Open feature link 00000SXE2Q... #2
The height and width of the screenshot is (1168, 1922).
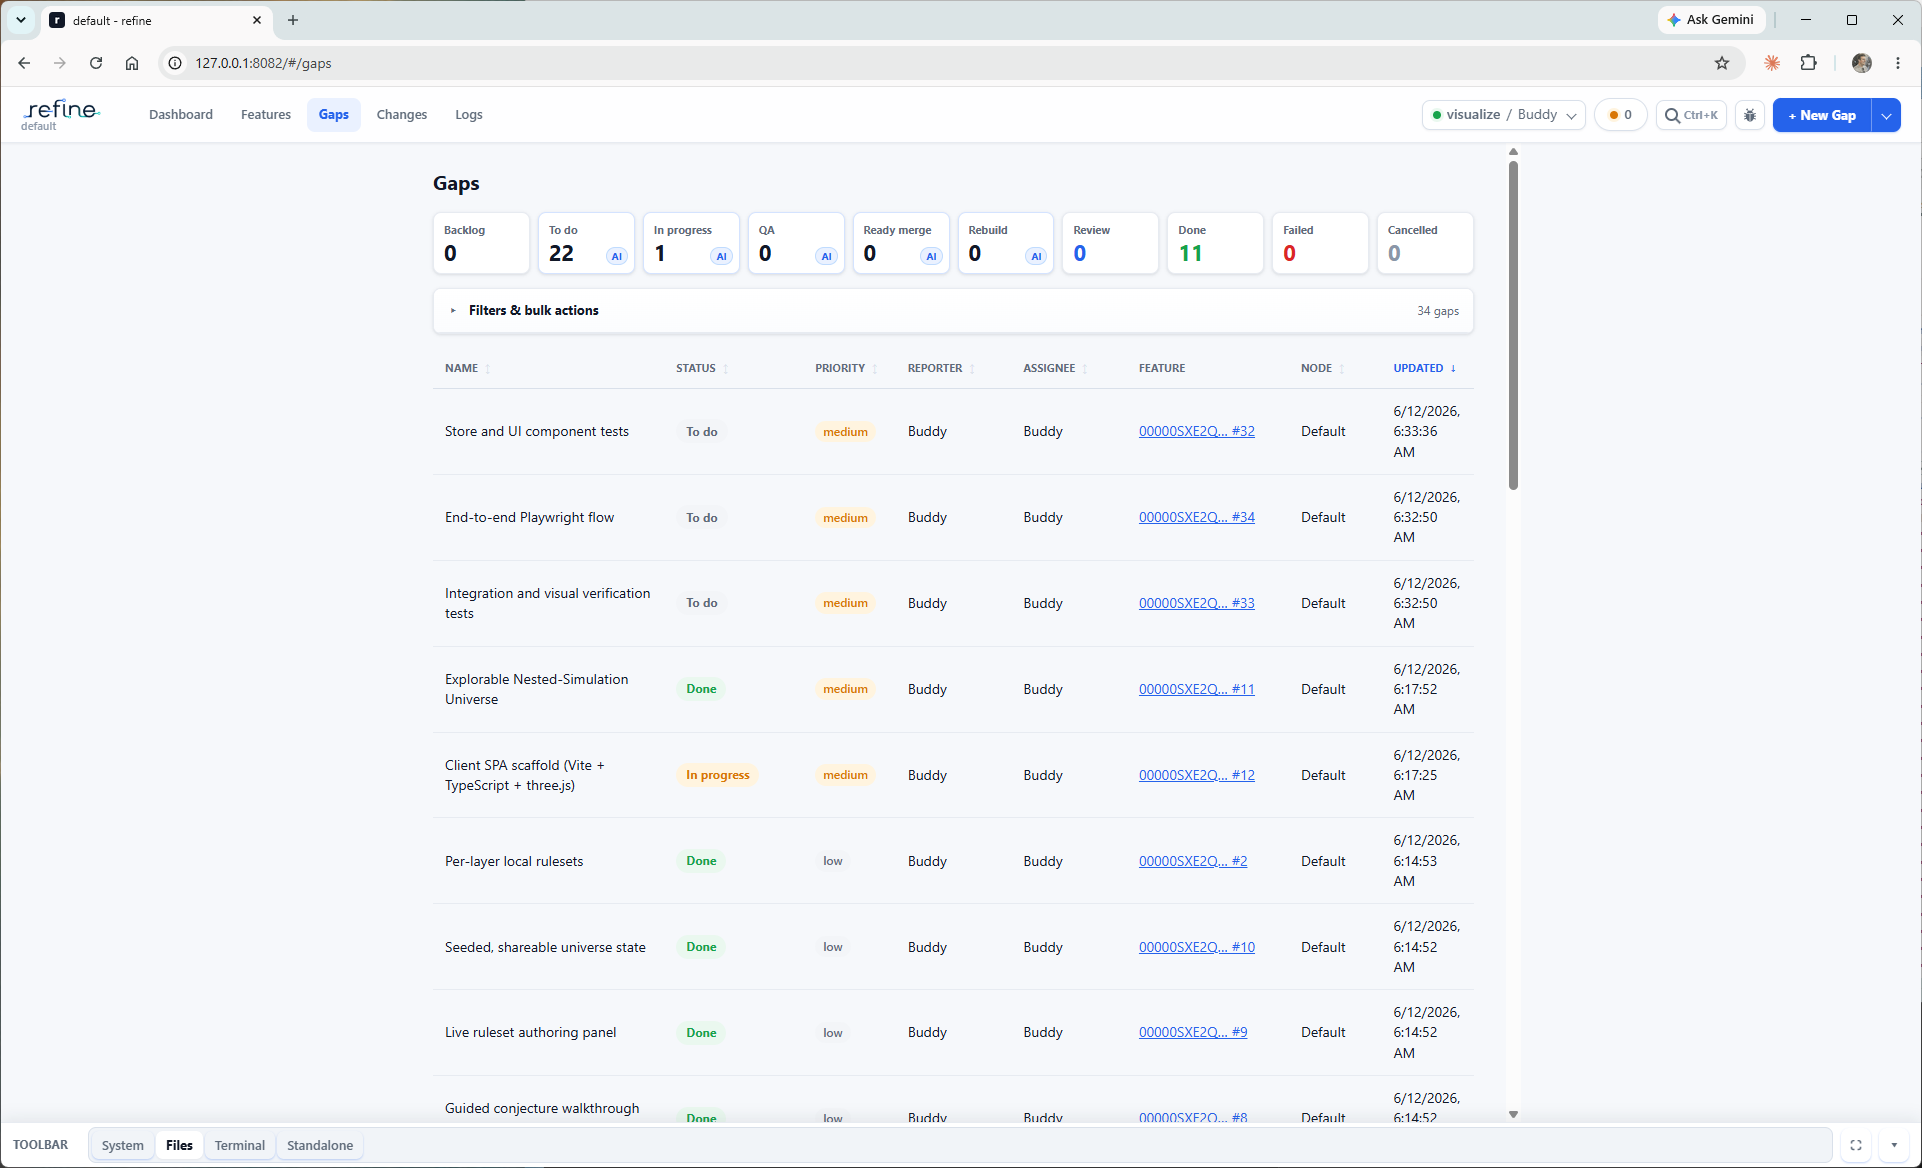tap(1193, 861)
